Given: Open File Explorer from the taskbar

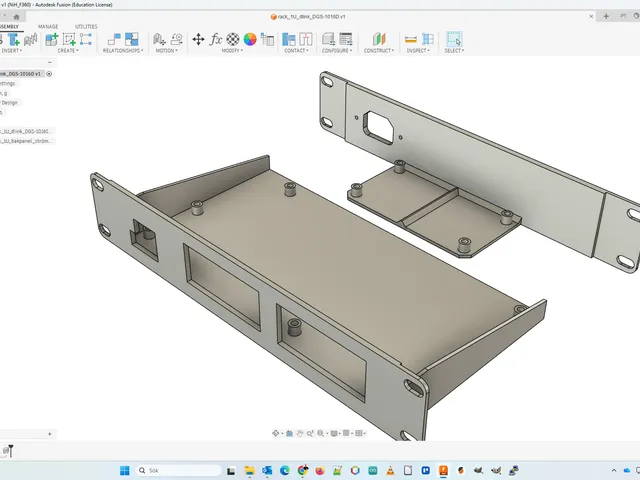Looking at the screenshot, I should click(249, 471).
